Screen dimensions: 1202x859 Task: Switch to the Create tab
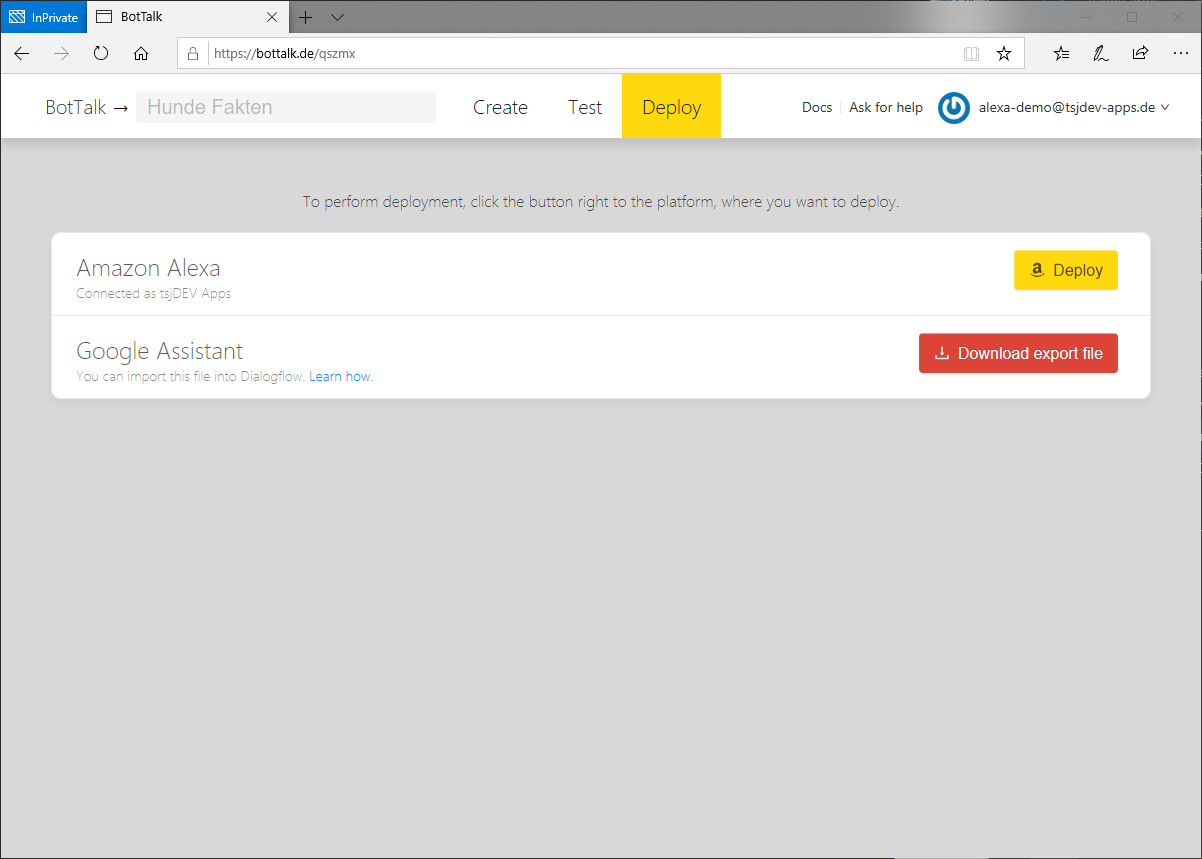(500, 107)
